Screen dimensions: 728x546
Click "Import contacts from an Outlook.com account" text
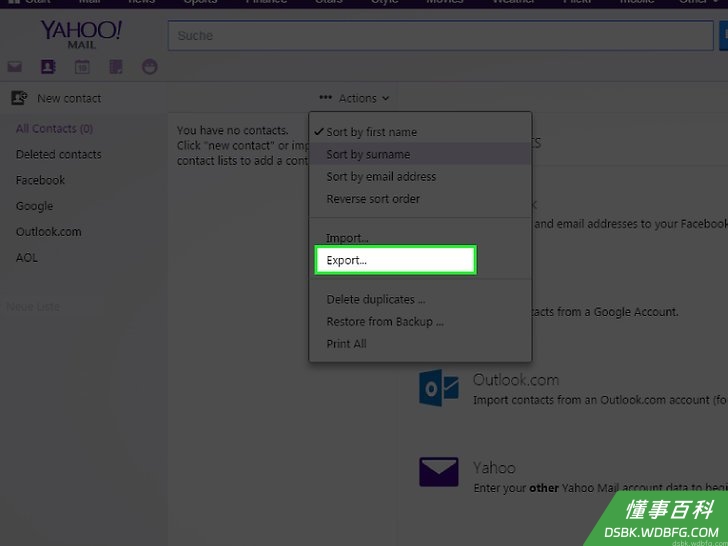click(x=591, y=400)
